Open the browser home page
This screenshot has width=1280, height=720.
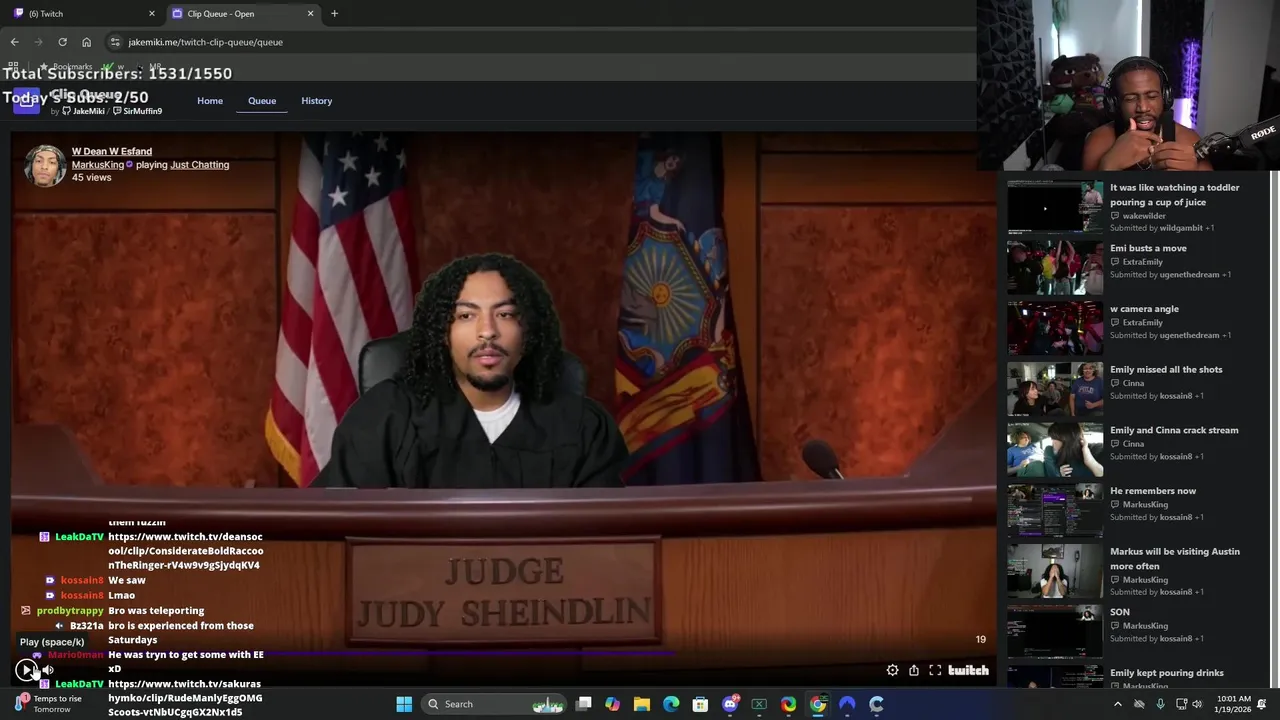click(x=86, y=42)
